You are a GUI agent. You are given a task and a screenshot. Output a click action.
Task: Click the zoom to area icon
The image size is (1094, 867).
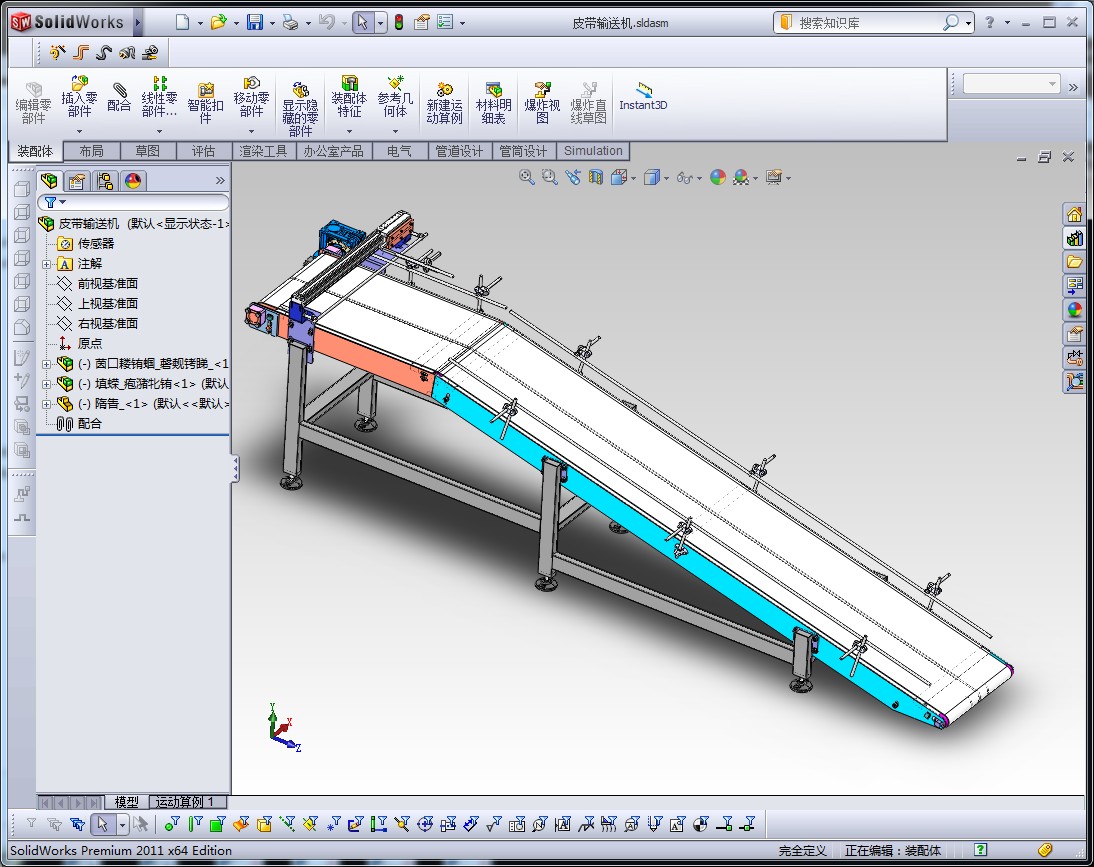pos(550,177)
